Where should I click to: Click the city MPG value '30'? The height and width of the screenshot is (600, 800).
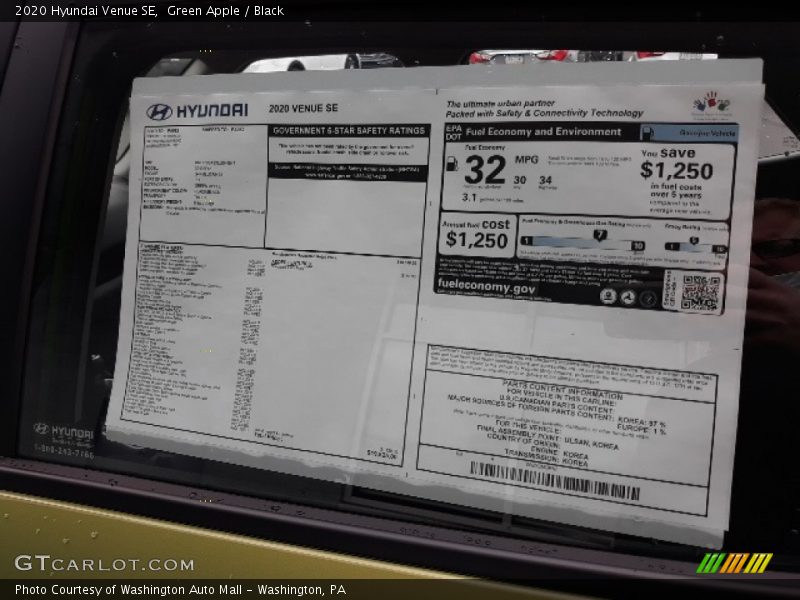[519, 180]
